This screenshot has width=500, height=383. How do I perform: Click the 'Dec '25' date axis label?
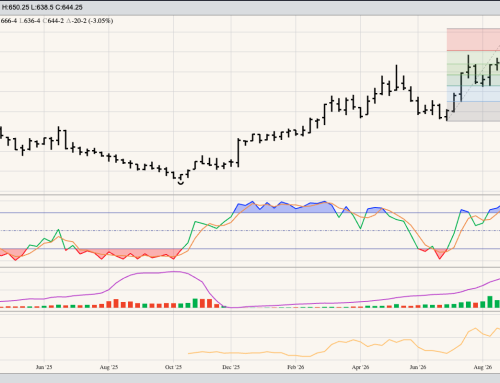(x=231, y=367)
